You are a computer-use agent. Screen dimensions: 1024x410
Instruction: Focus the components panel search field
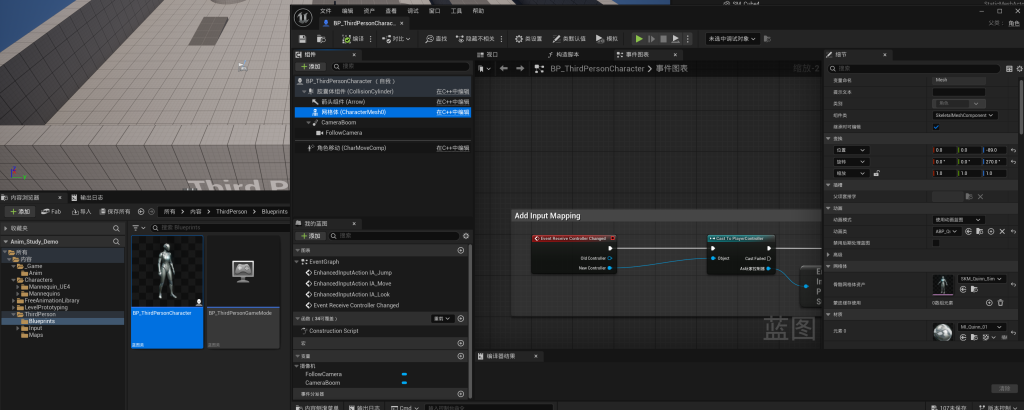(400, 67)
